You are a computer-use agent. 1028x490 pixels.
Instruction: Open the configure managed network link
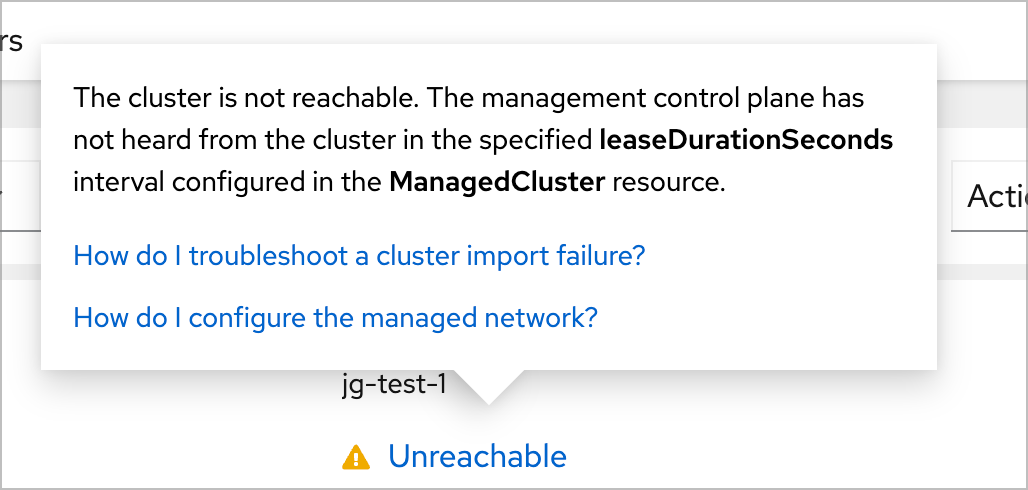335,318
